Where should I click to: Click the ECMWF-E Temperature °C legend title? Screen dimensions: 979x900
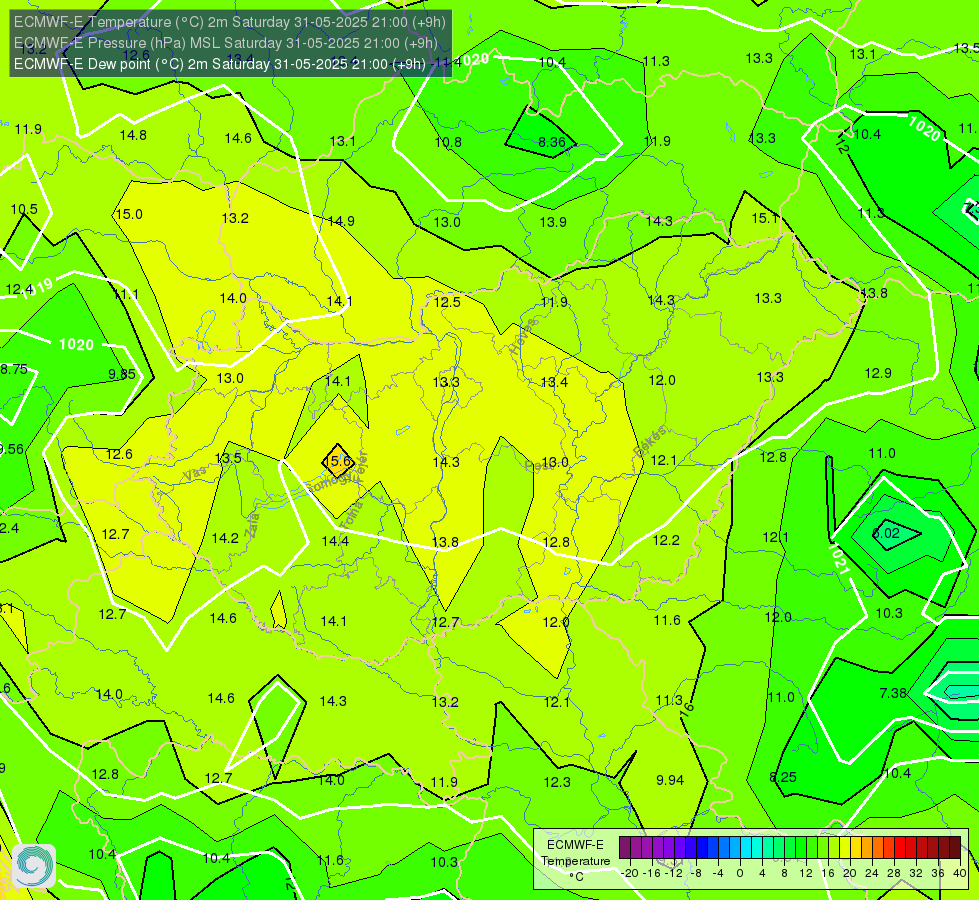(x=575, y=861)
